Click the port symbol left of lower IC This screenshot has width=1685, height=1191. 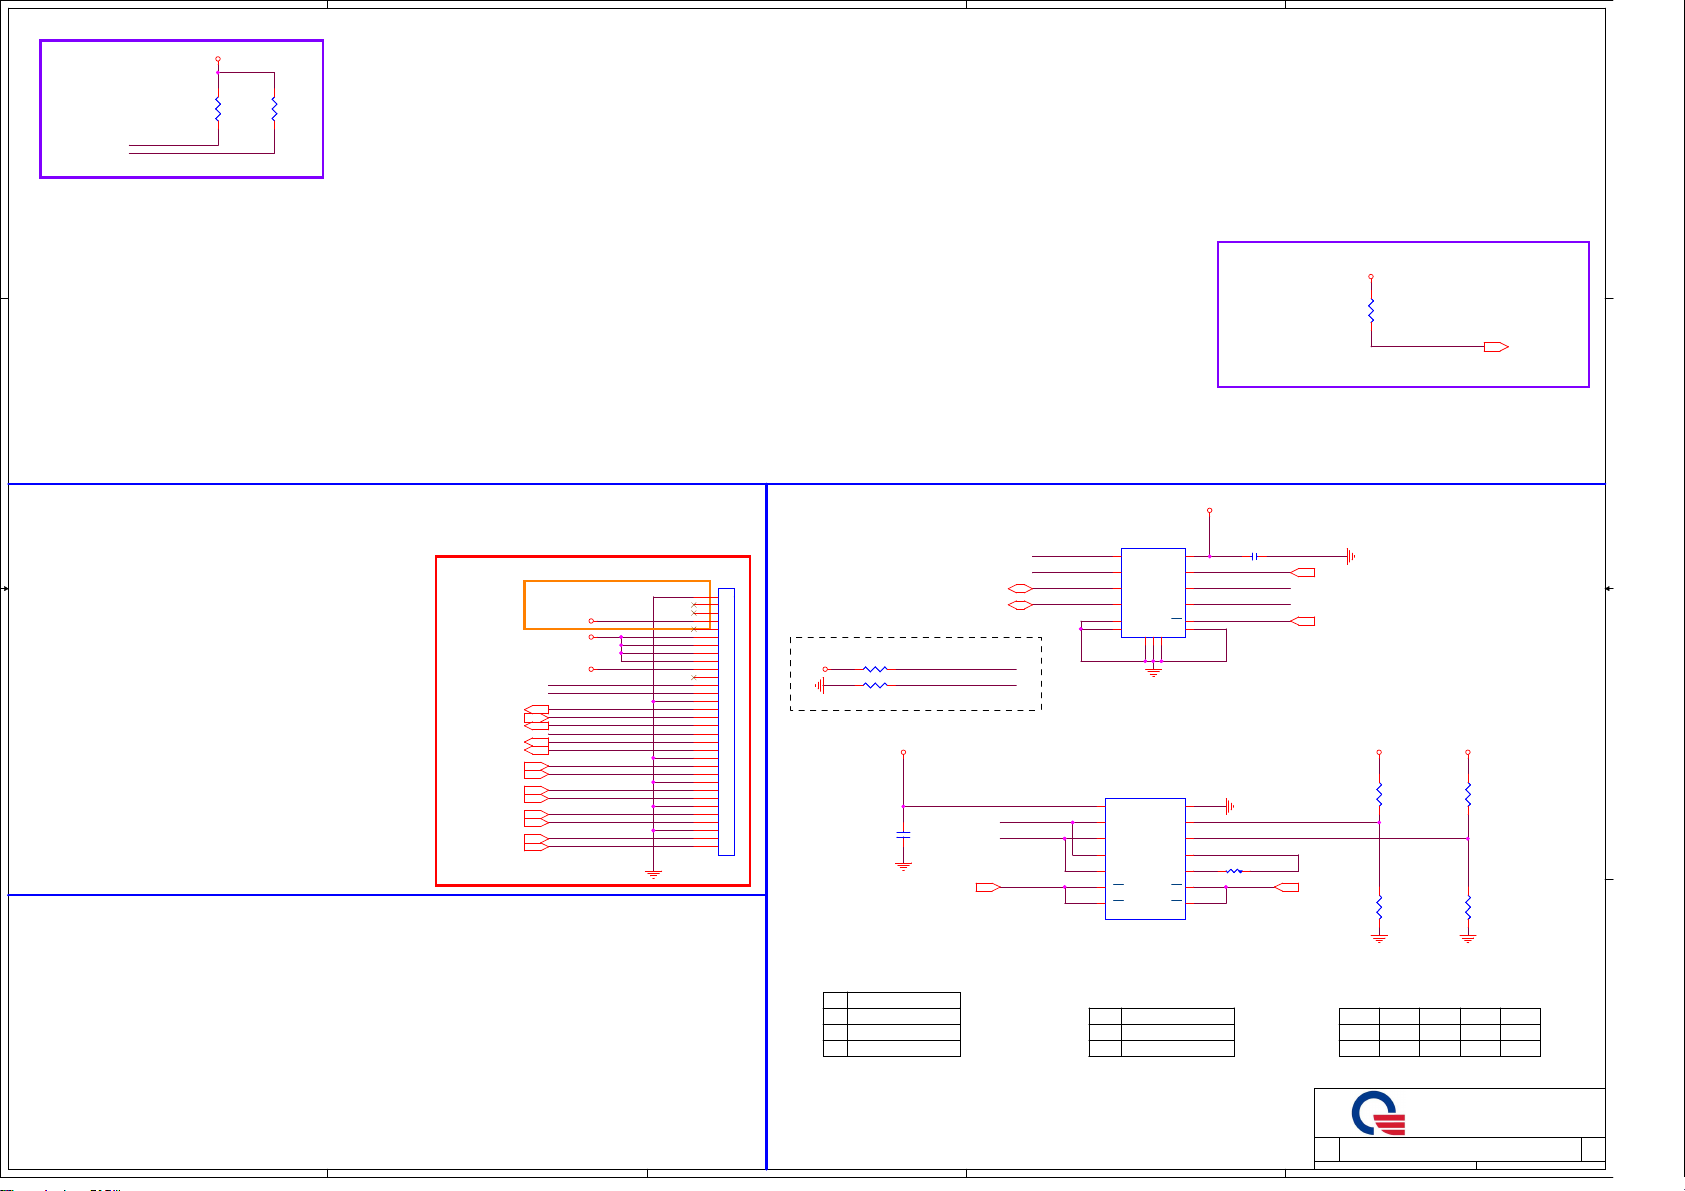pos(988,887)
